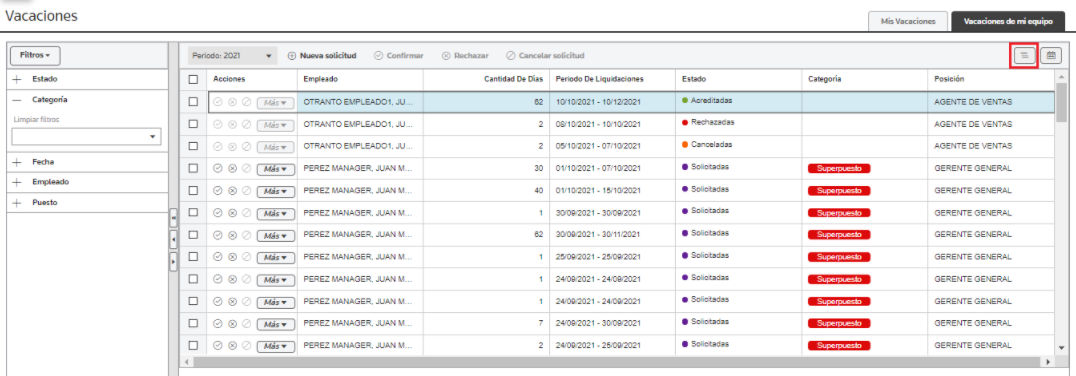This screenshot has width=1076, height=376.
Task: Cancel icon in the Canceladas OTRANTO row
Action: click(x=246, y=147)
